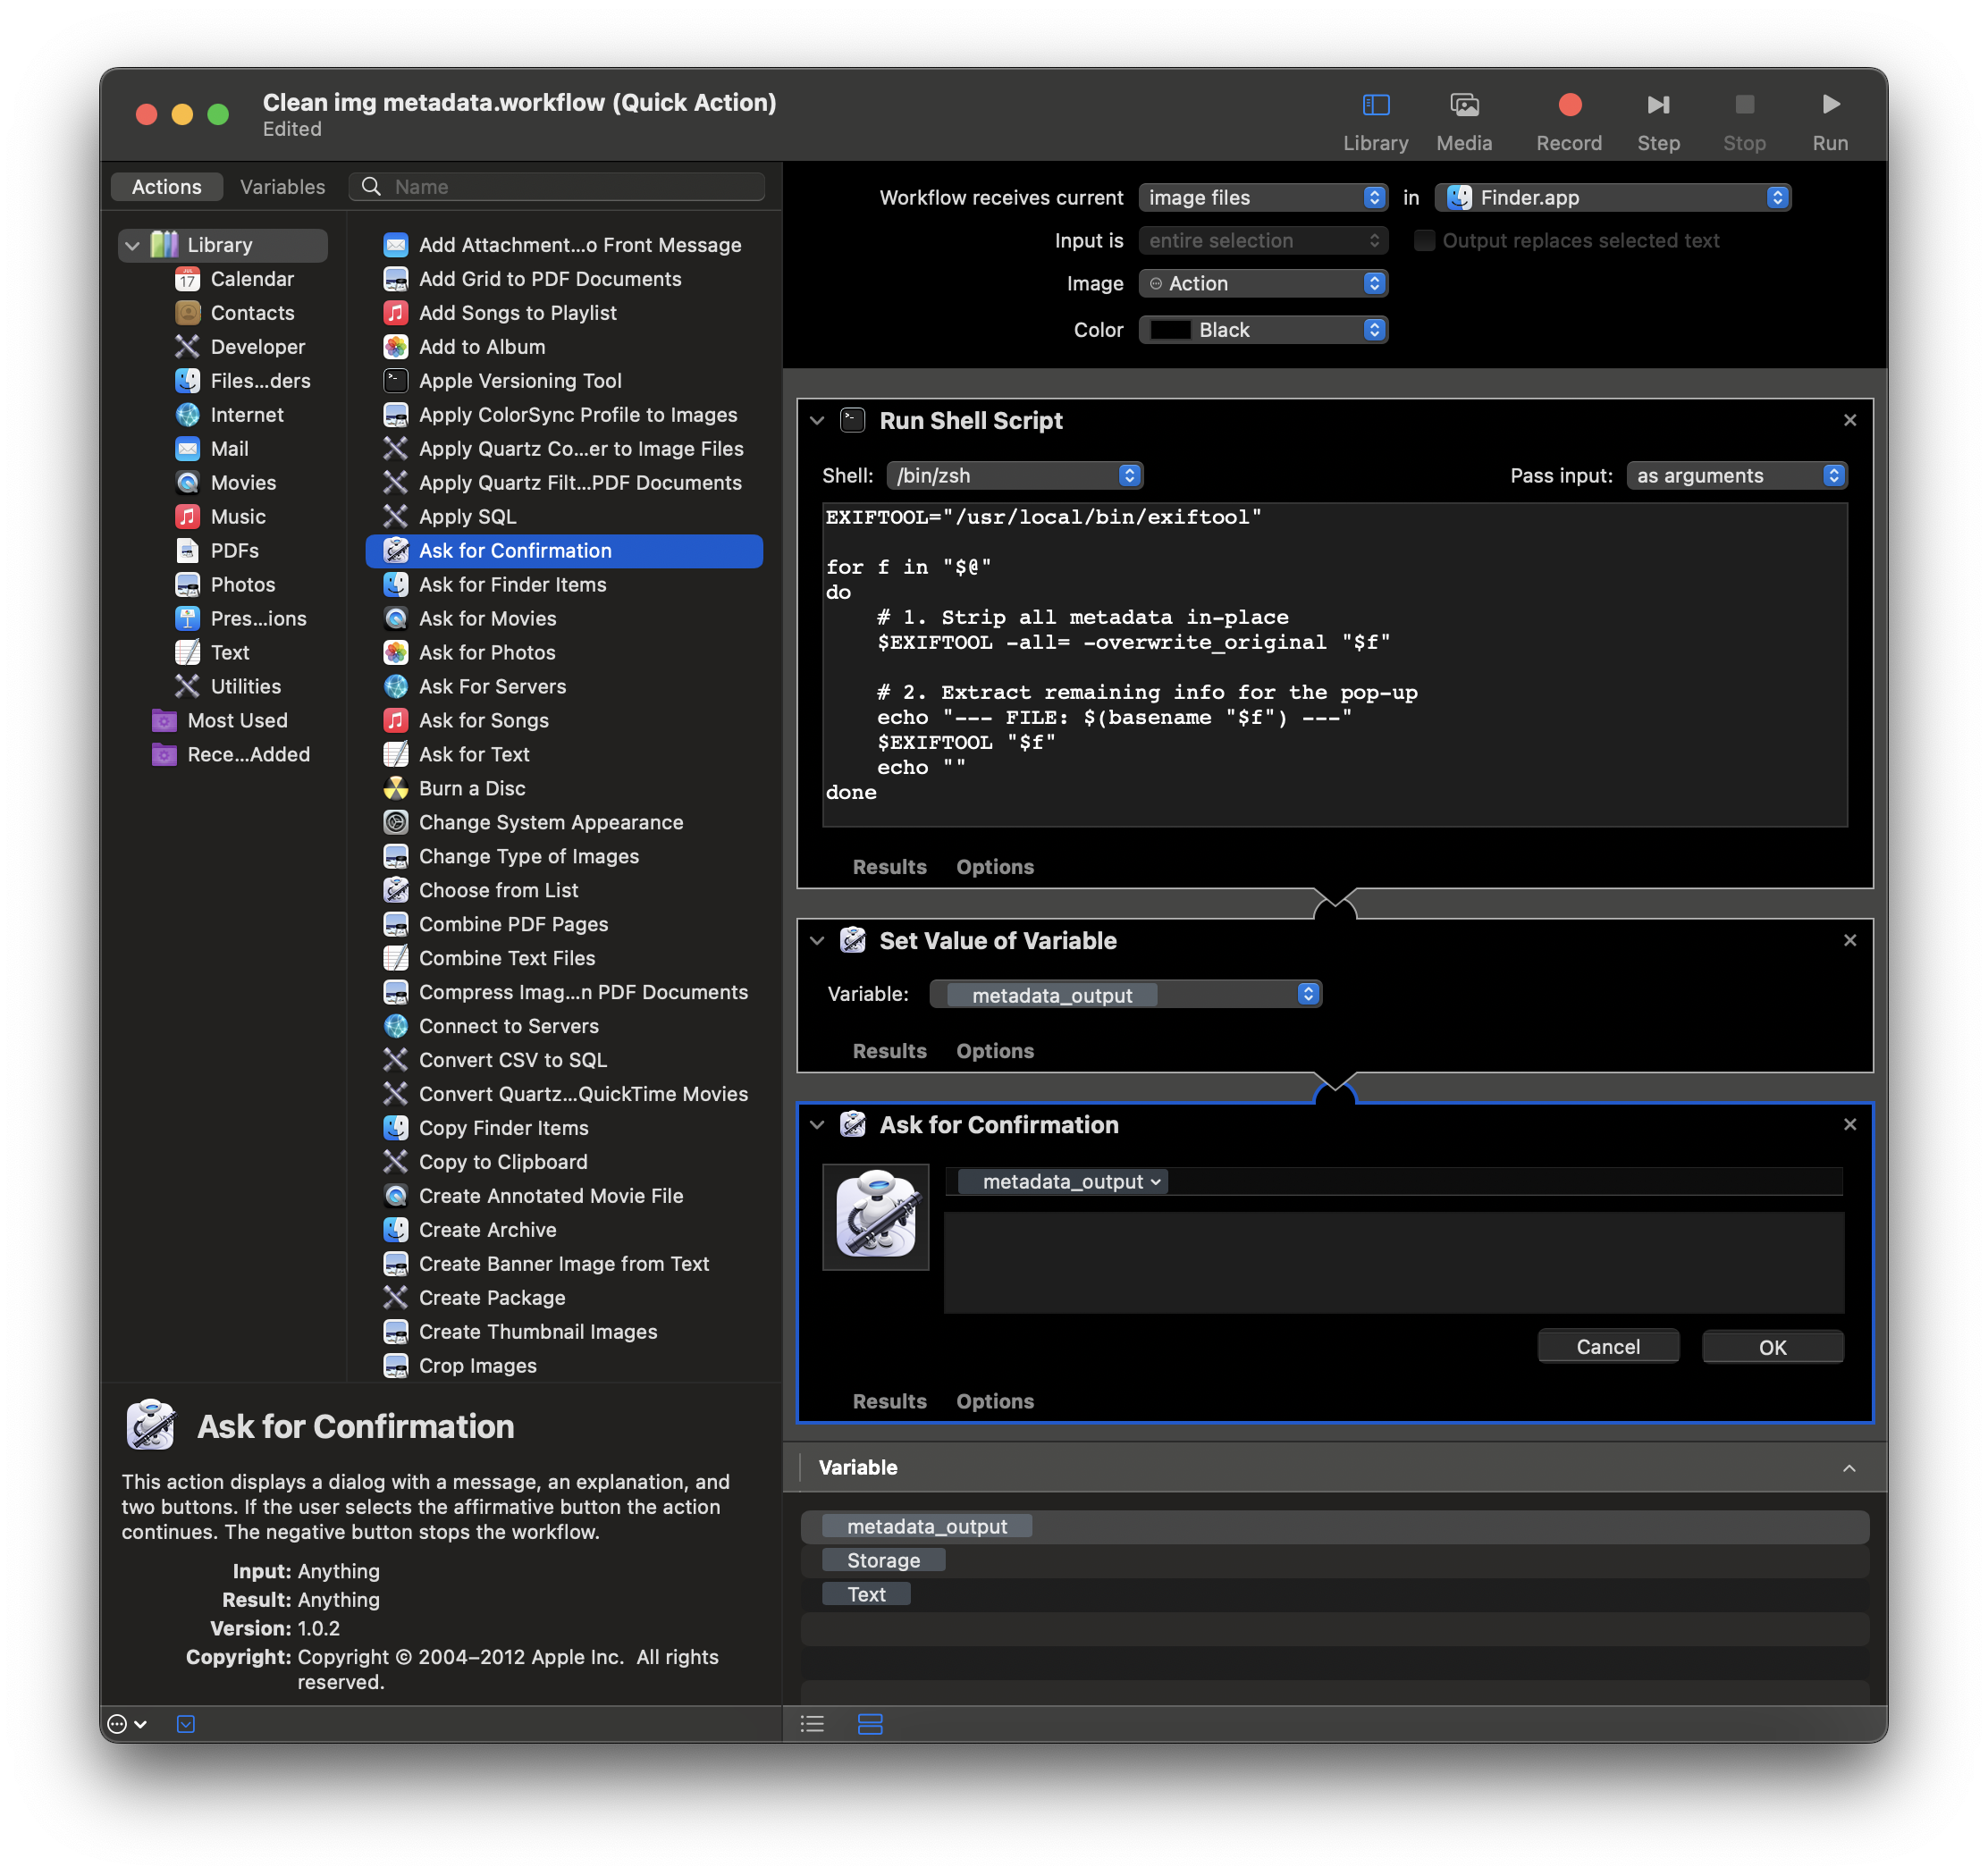Open the image files dropdown

pyautogui.click(x=1263, y=197)
